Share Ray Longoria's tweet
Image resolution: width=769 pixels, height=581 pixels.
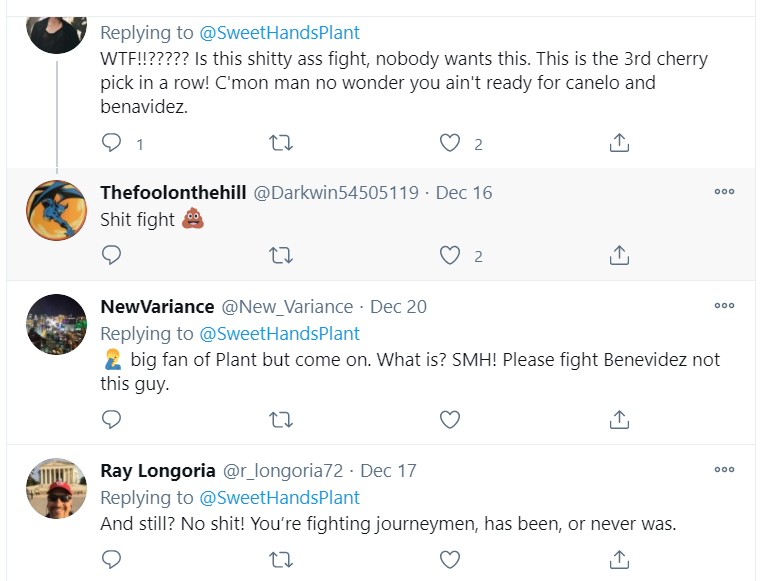point(619,558)
